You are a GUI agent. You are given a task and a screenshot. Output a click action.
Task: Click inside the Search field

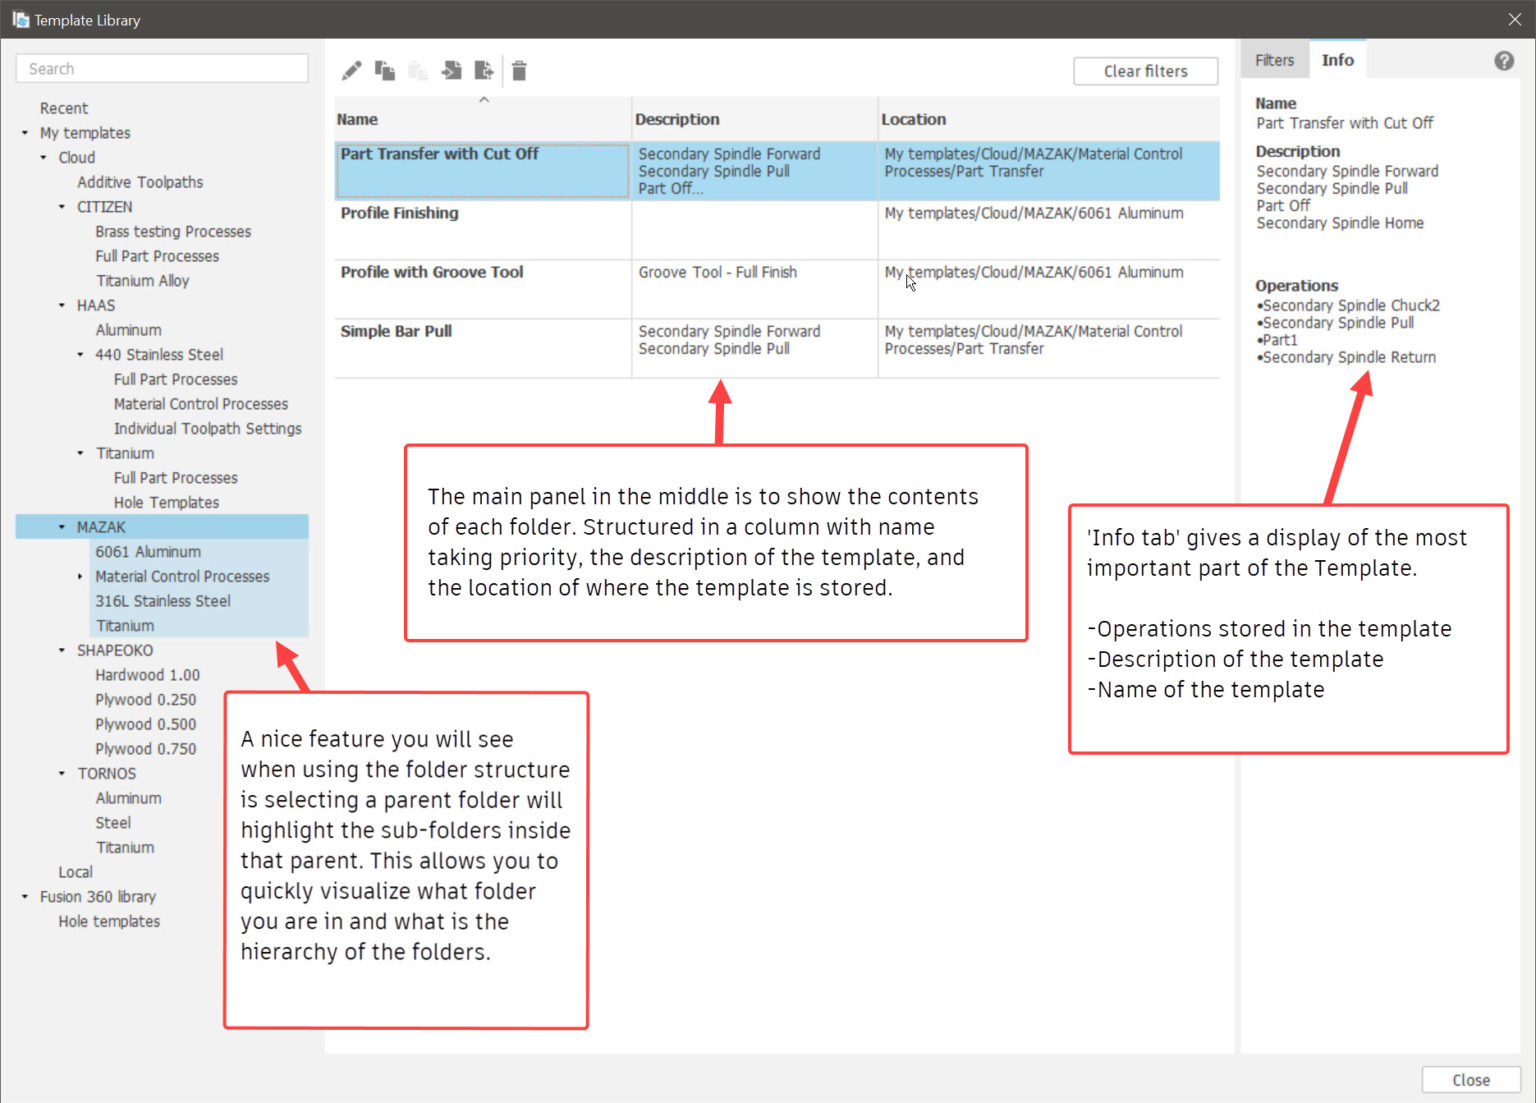[161, 68]
